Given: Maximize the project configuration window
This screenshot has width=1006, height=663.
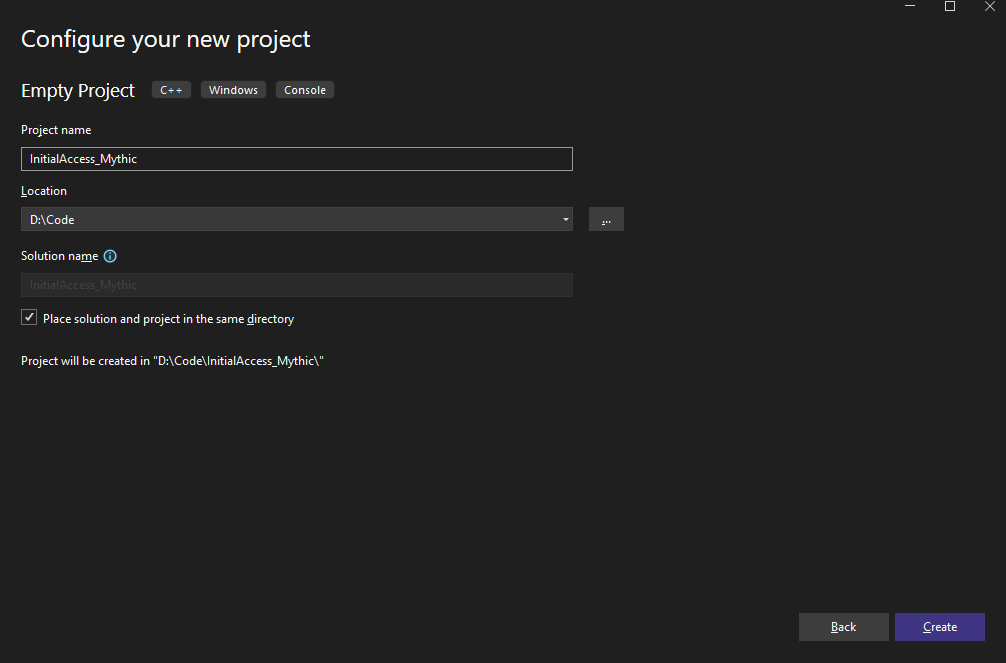Looking at the screenshot, I should pos(950,7).
